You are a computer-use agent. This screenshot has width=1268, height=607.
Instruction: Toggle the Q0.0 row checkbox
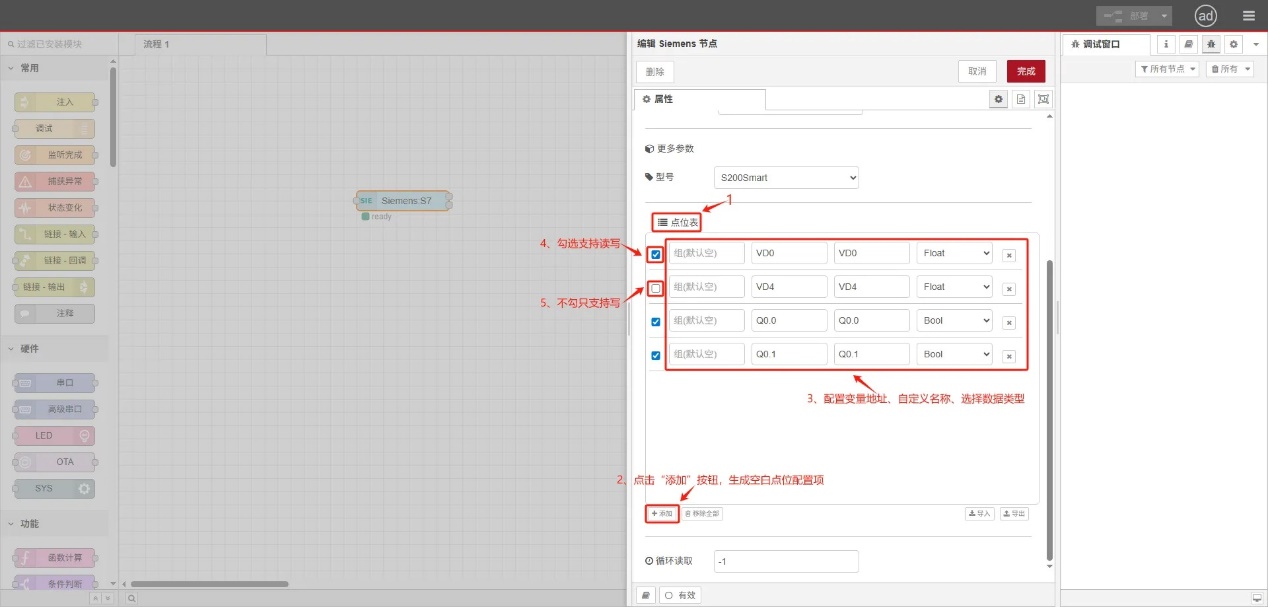click(x=656, y=321)
